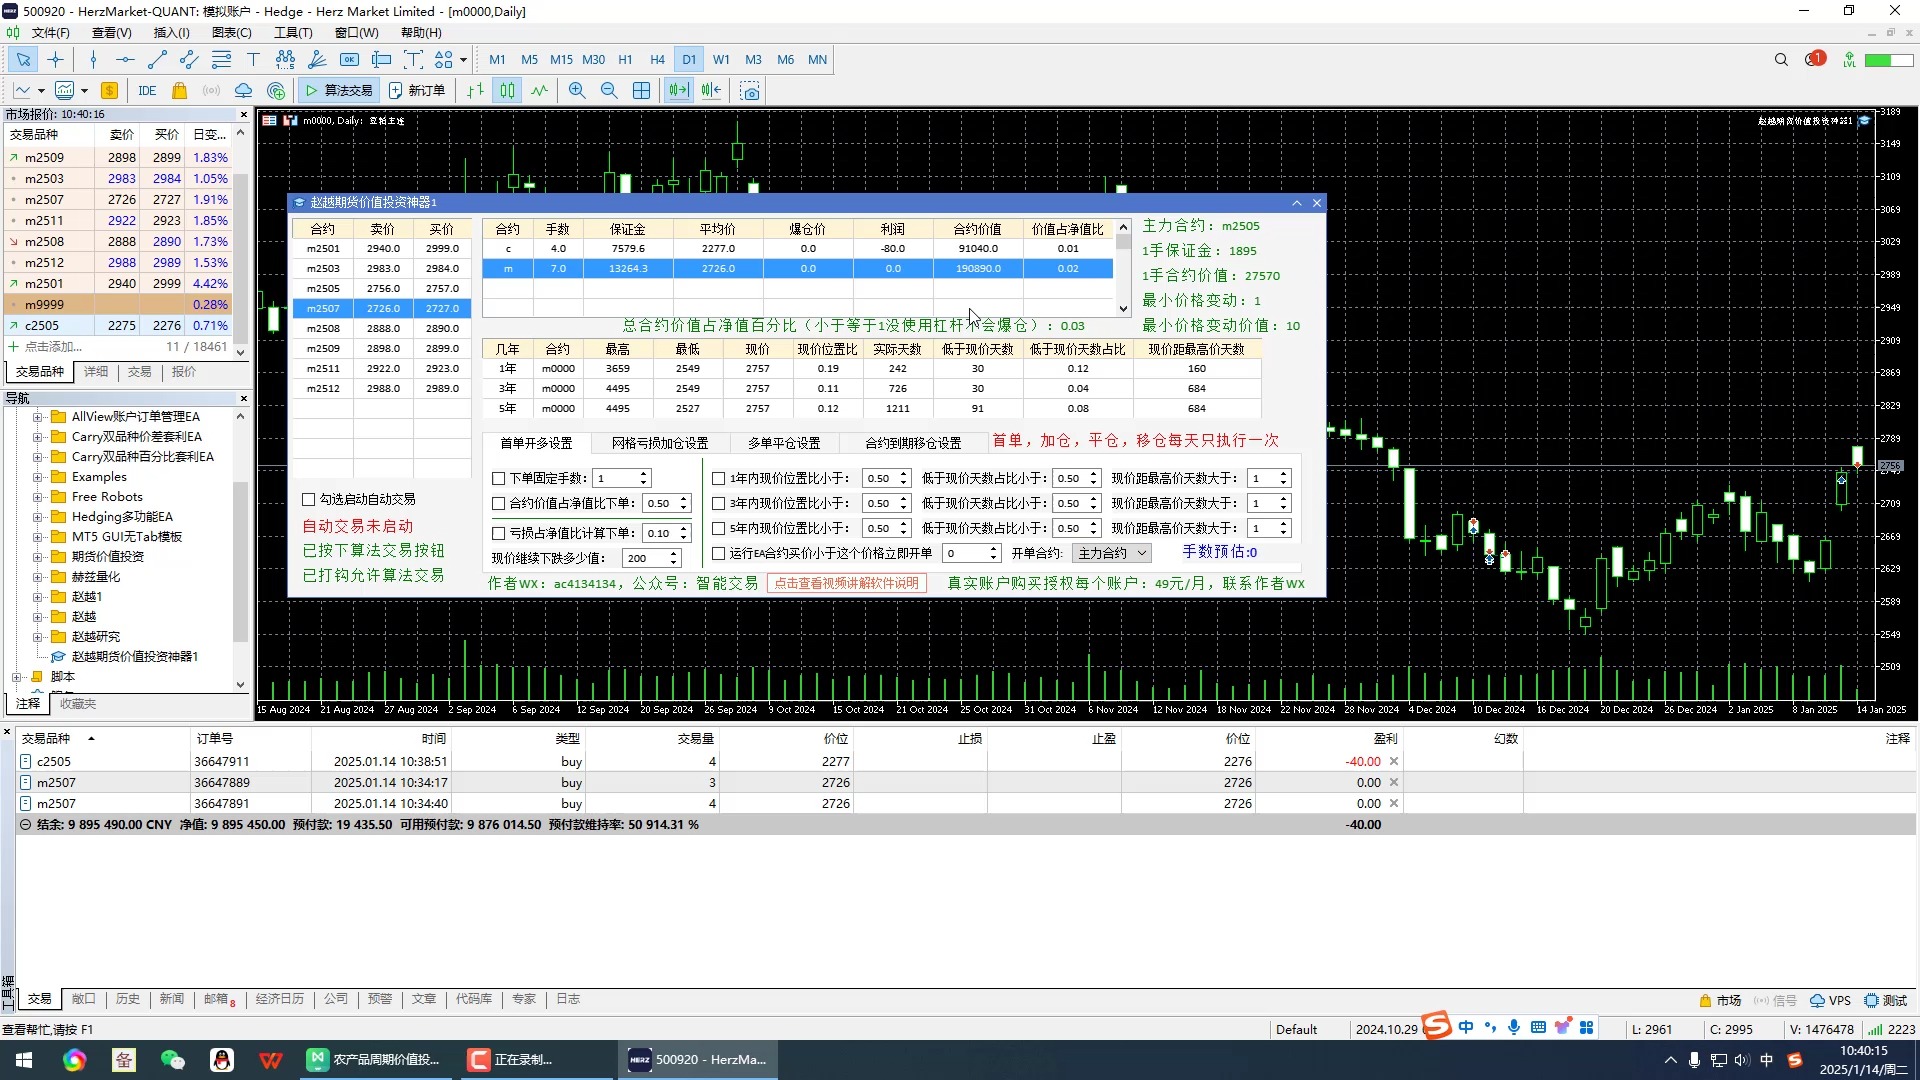
Task: Tile windows with grid icon
Action: point(641,91)
